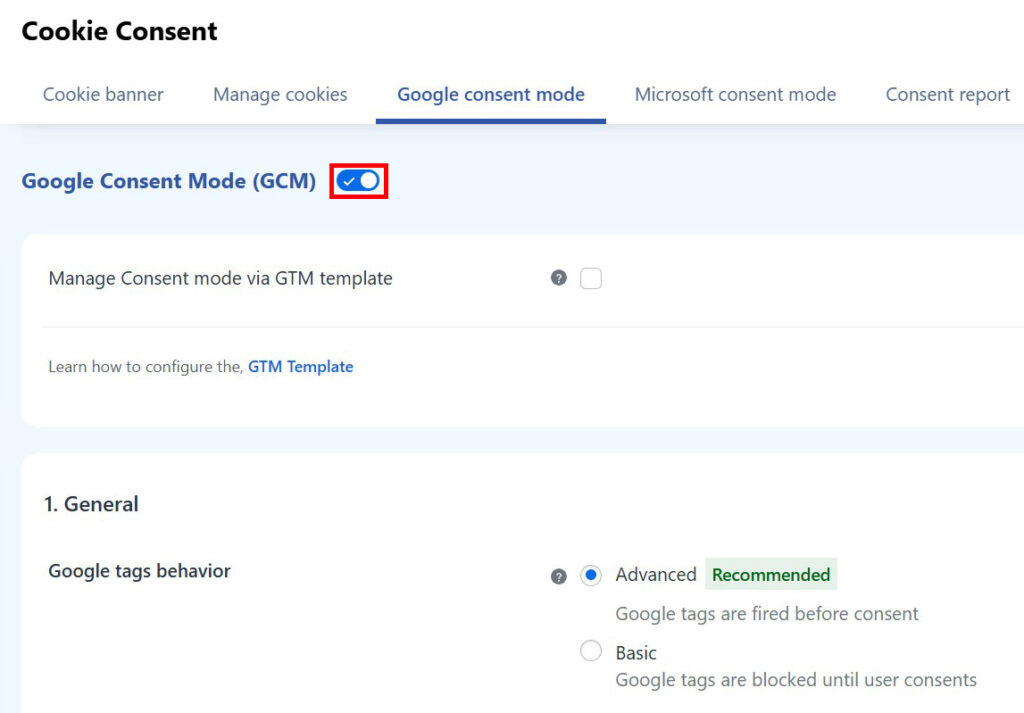The width and height of the screenshot is (1024, 713).
Task: Select the Google consent mode tab
Action: [490, 94]
